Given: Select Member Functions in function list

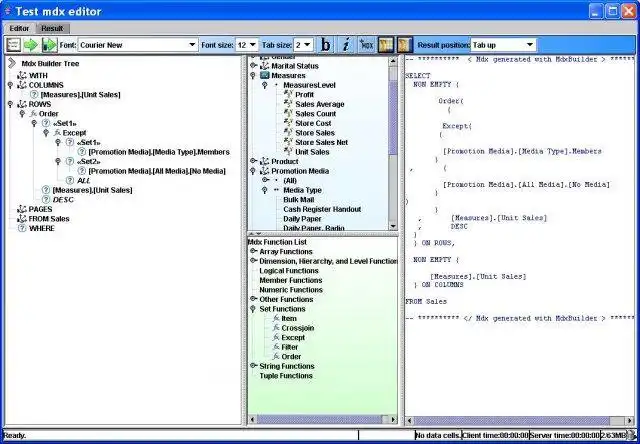Looking at the screenshot, I should [291, 280].
